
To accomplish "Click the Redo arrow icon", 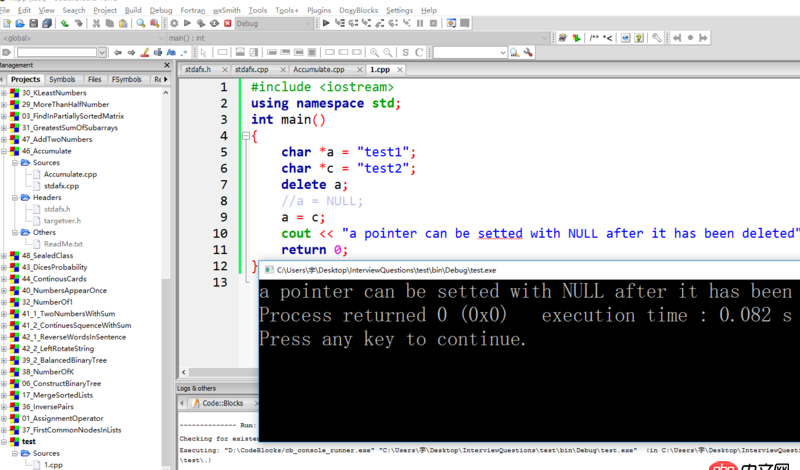I will pos(78,23).
